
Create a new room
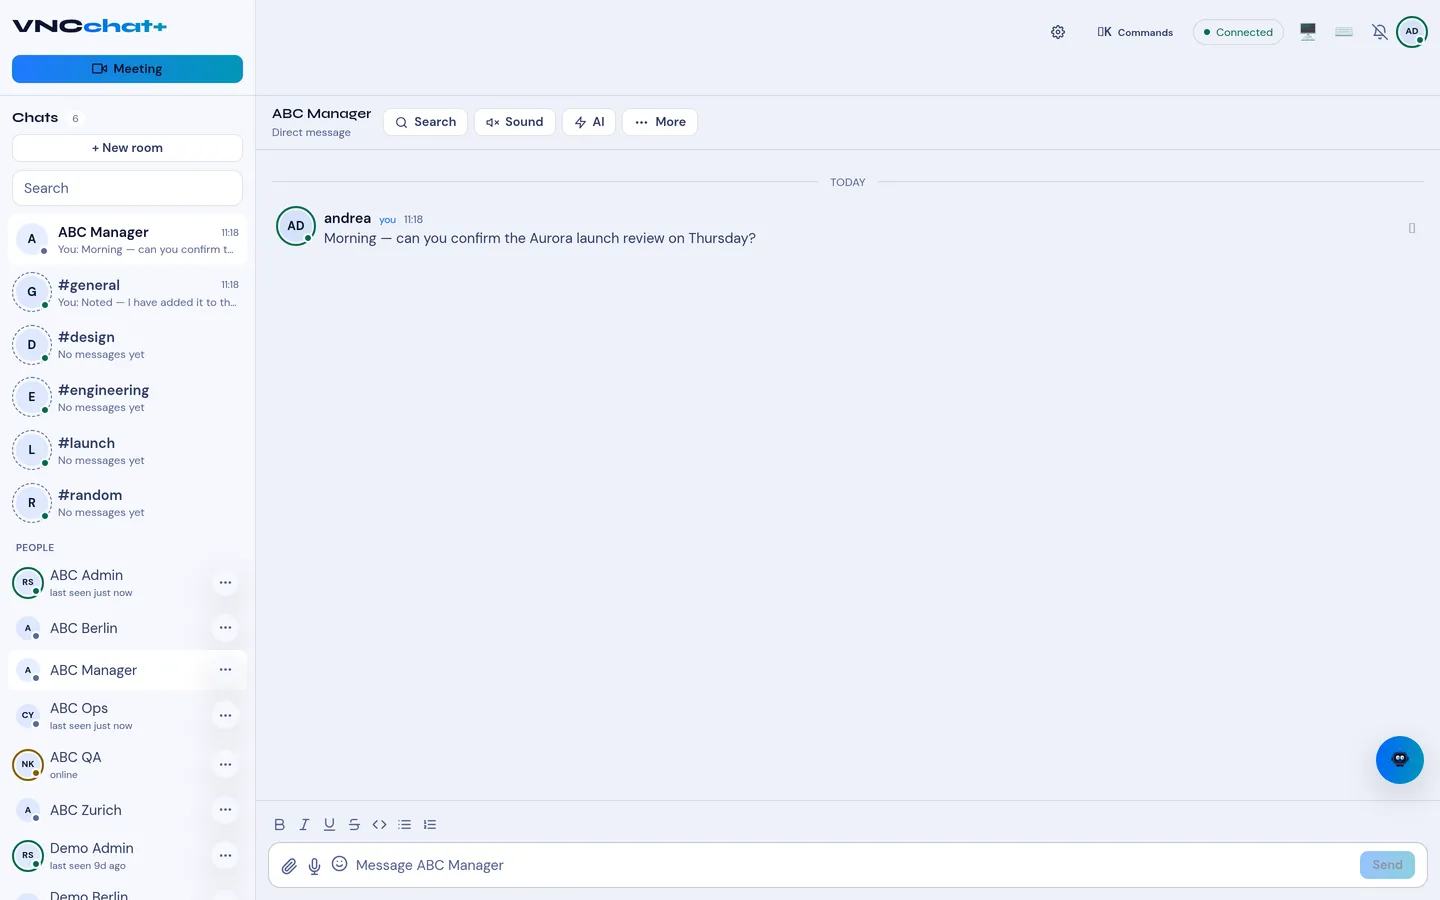click(127, 148)
